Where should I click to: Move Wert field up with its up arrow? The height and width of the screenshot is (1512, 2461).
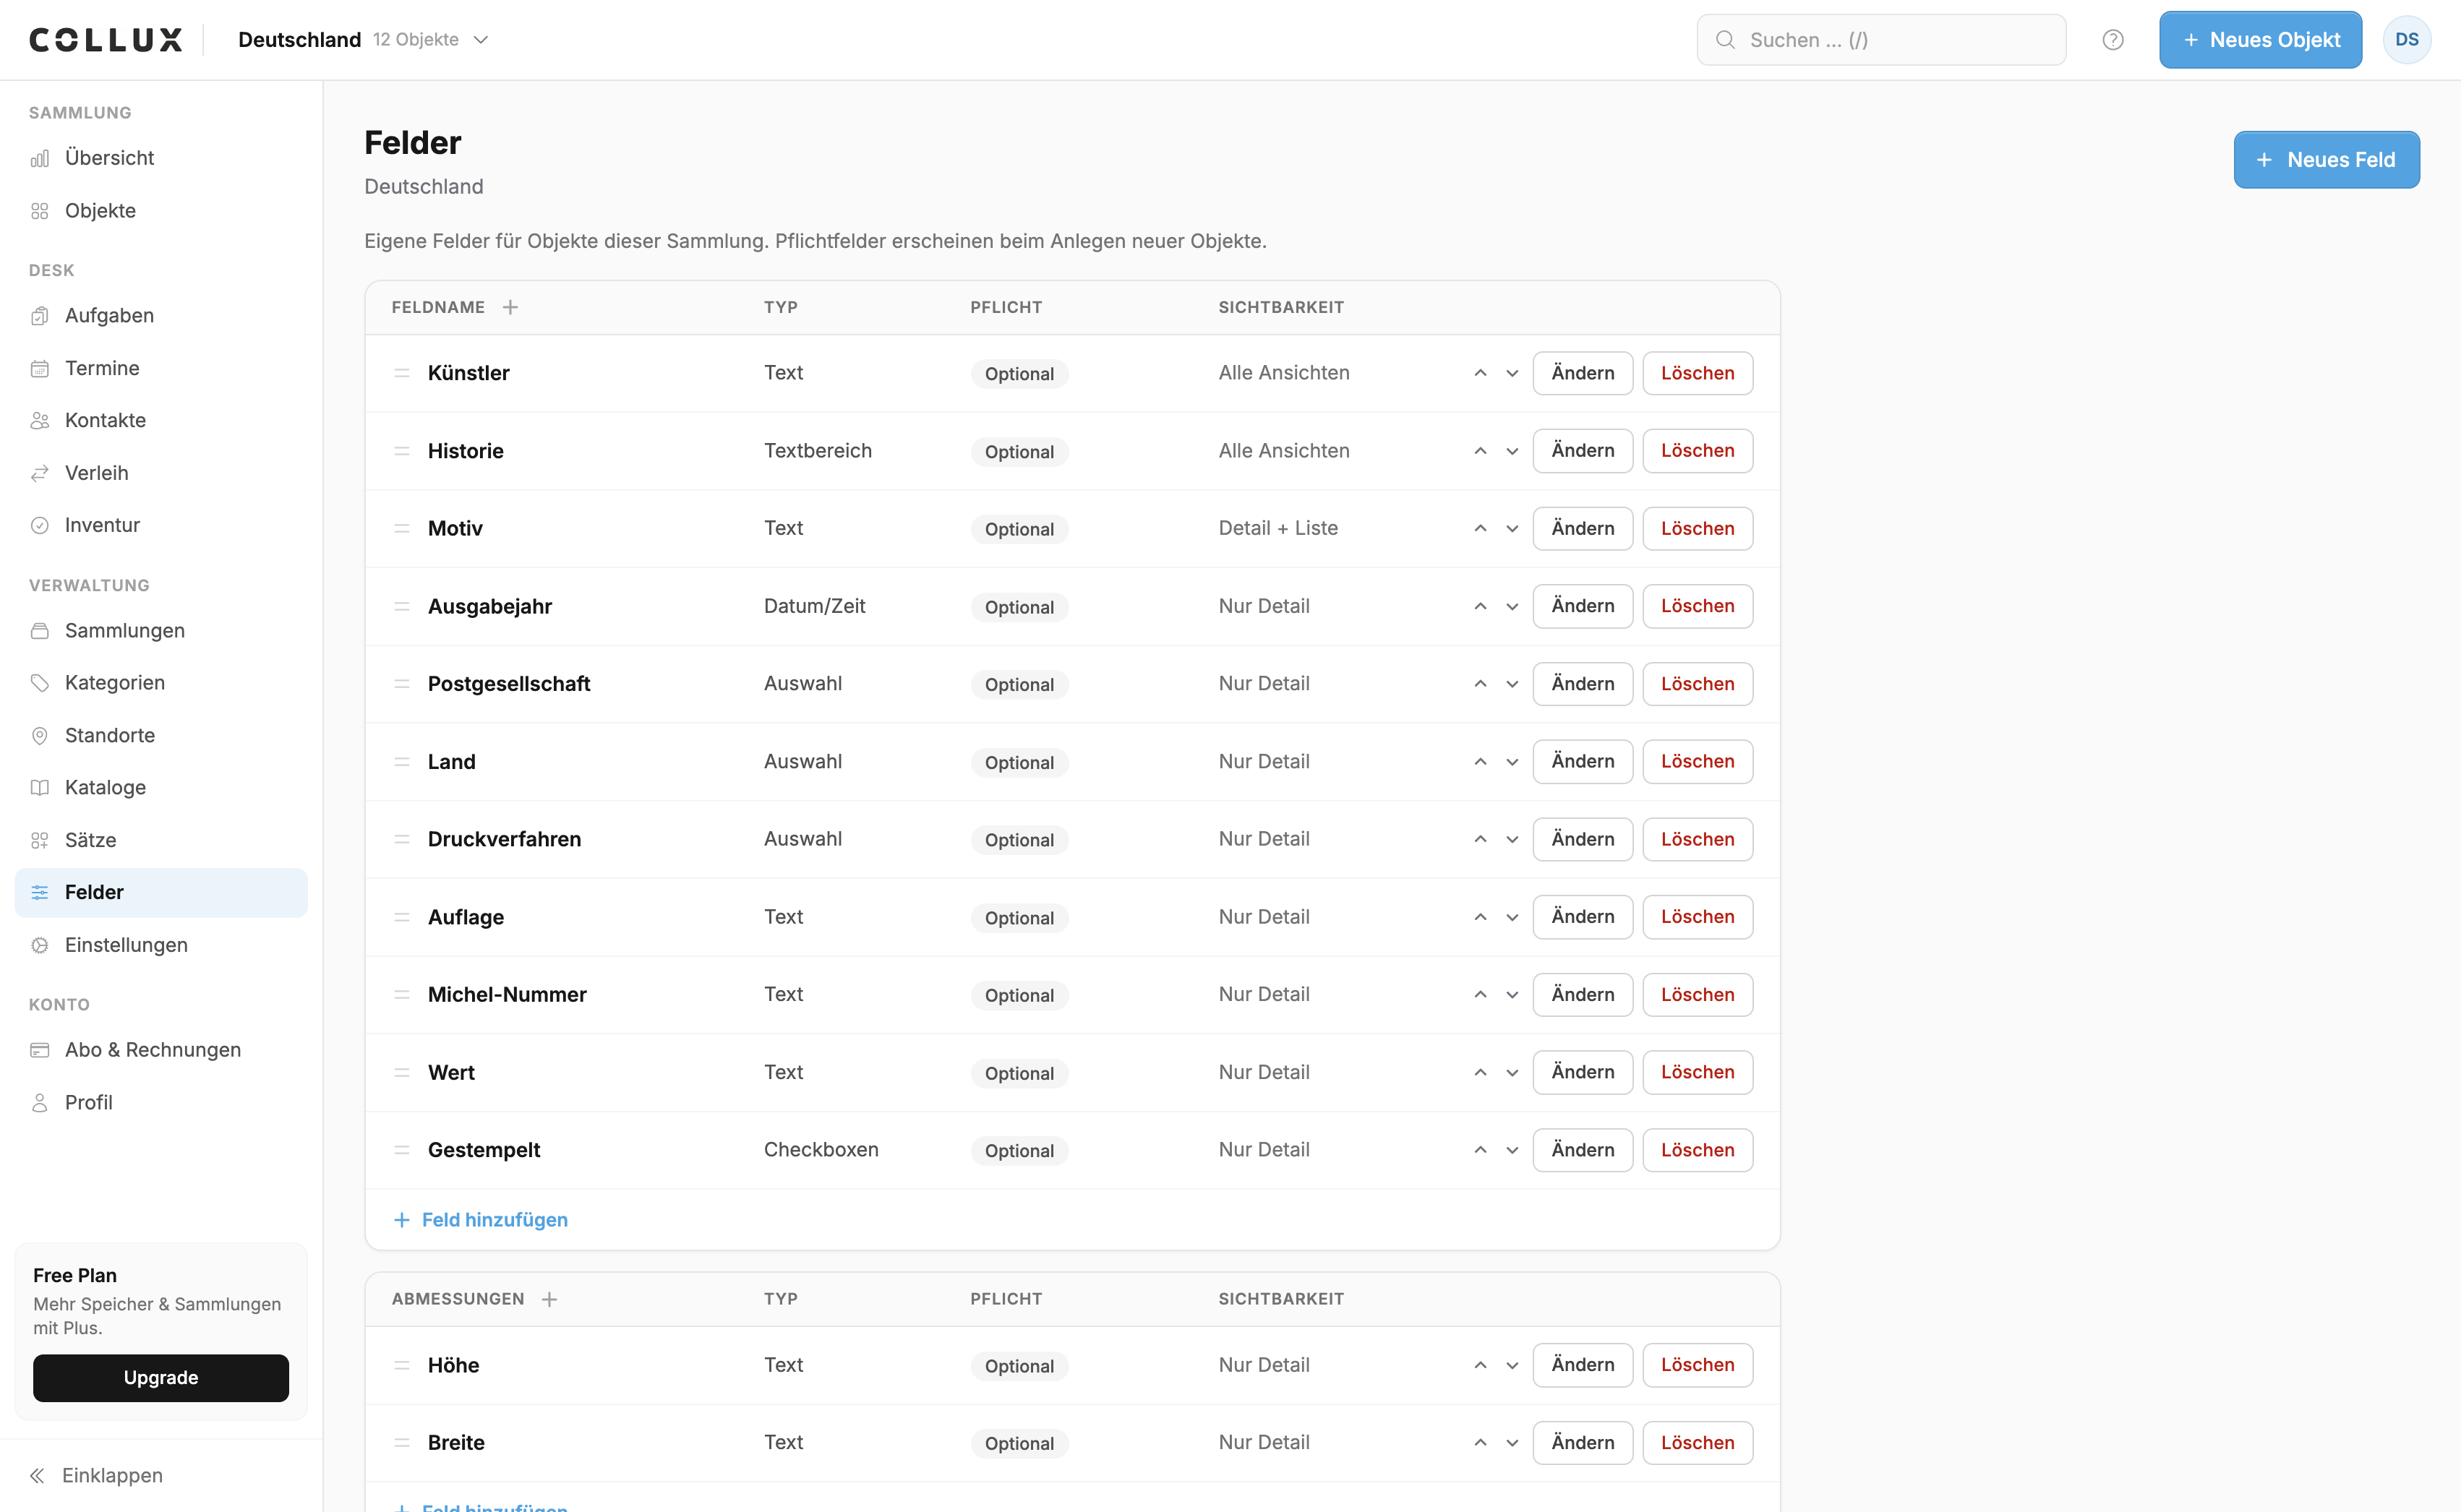pos(1480,1072)
